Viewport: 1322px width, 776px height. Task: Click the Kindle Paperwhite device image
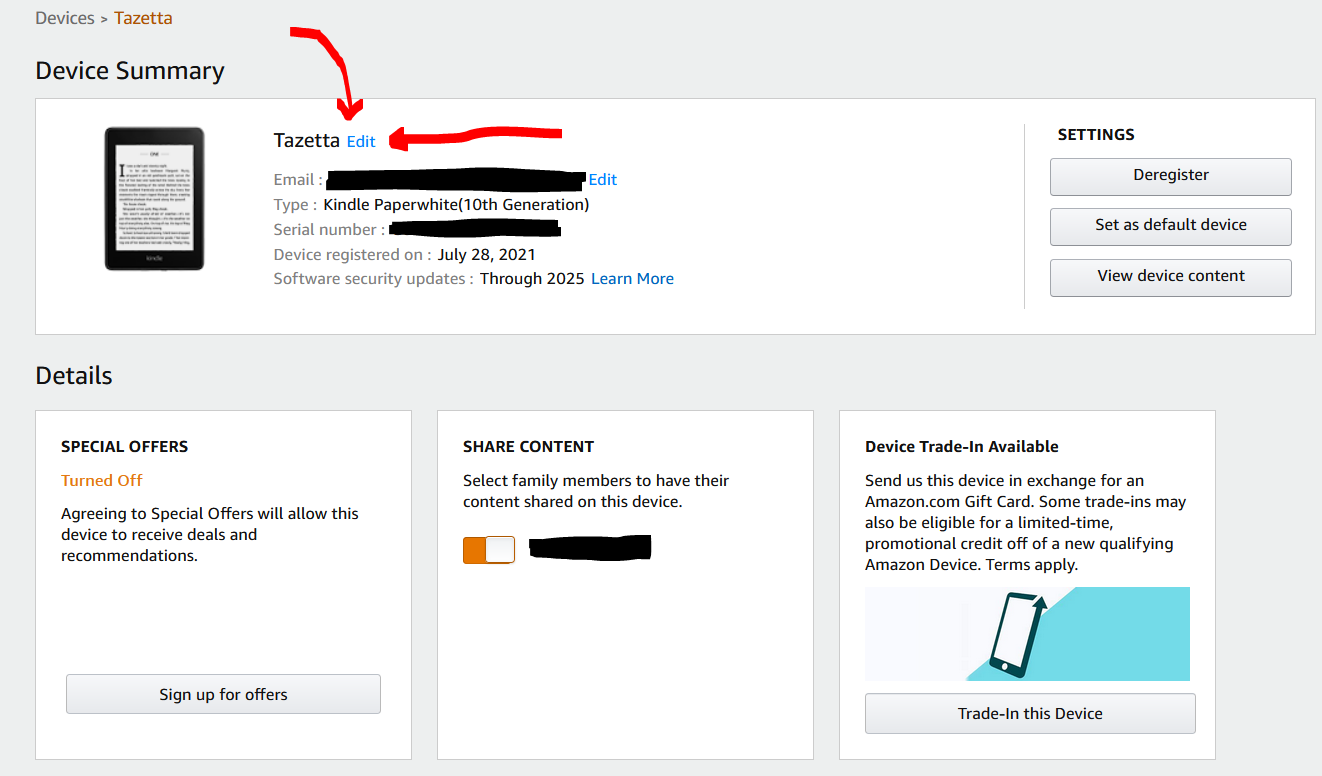coord(154,198)
